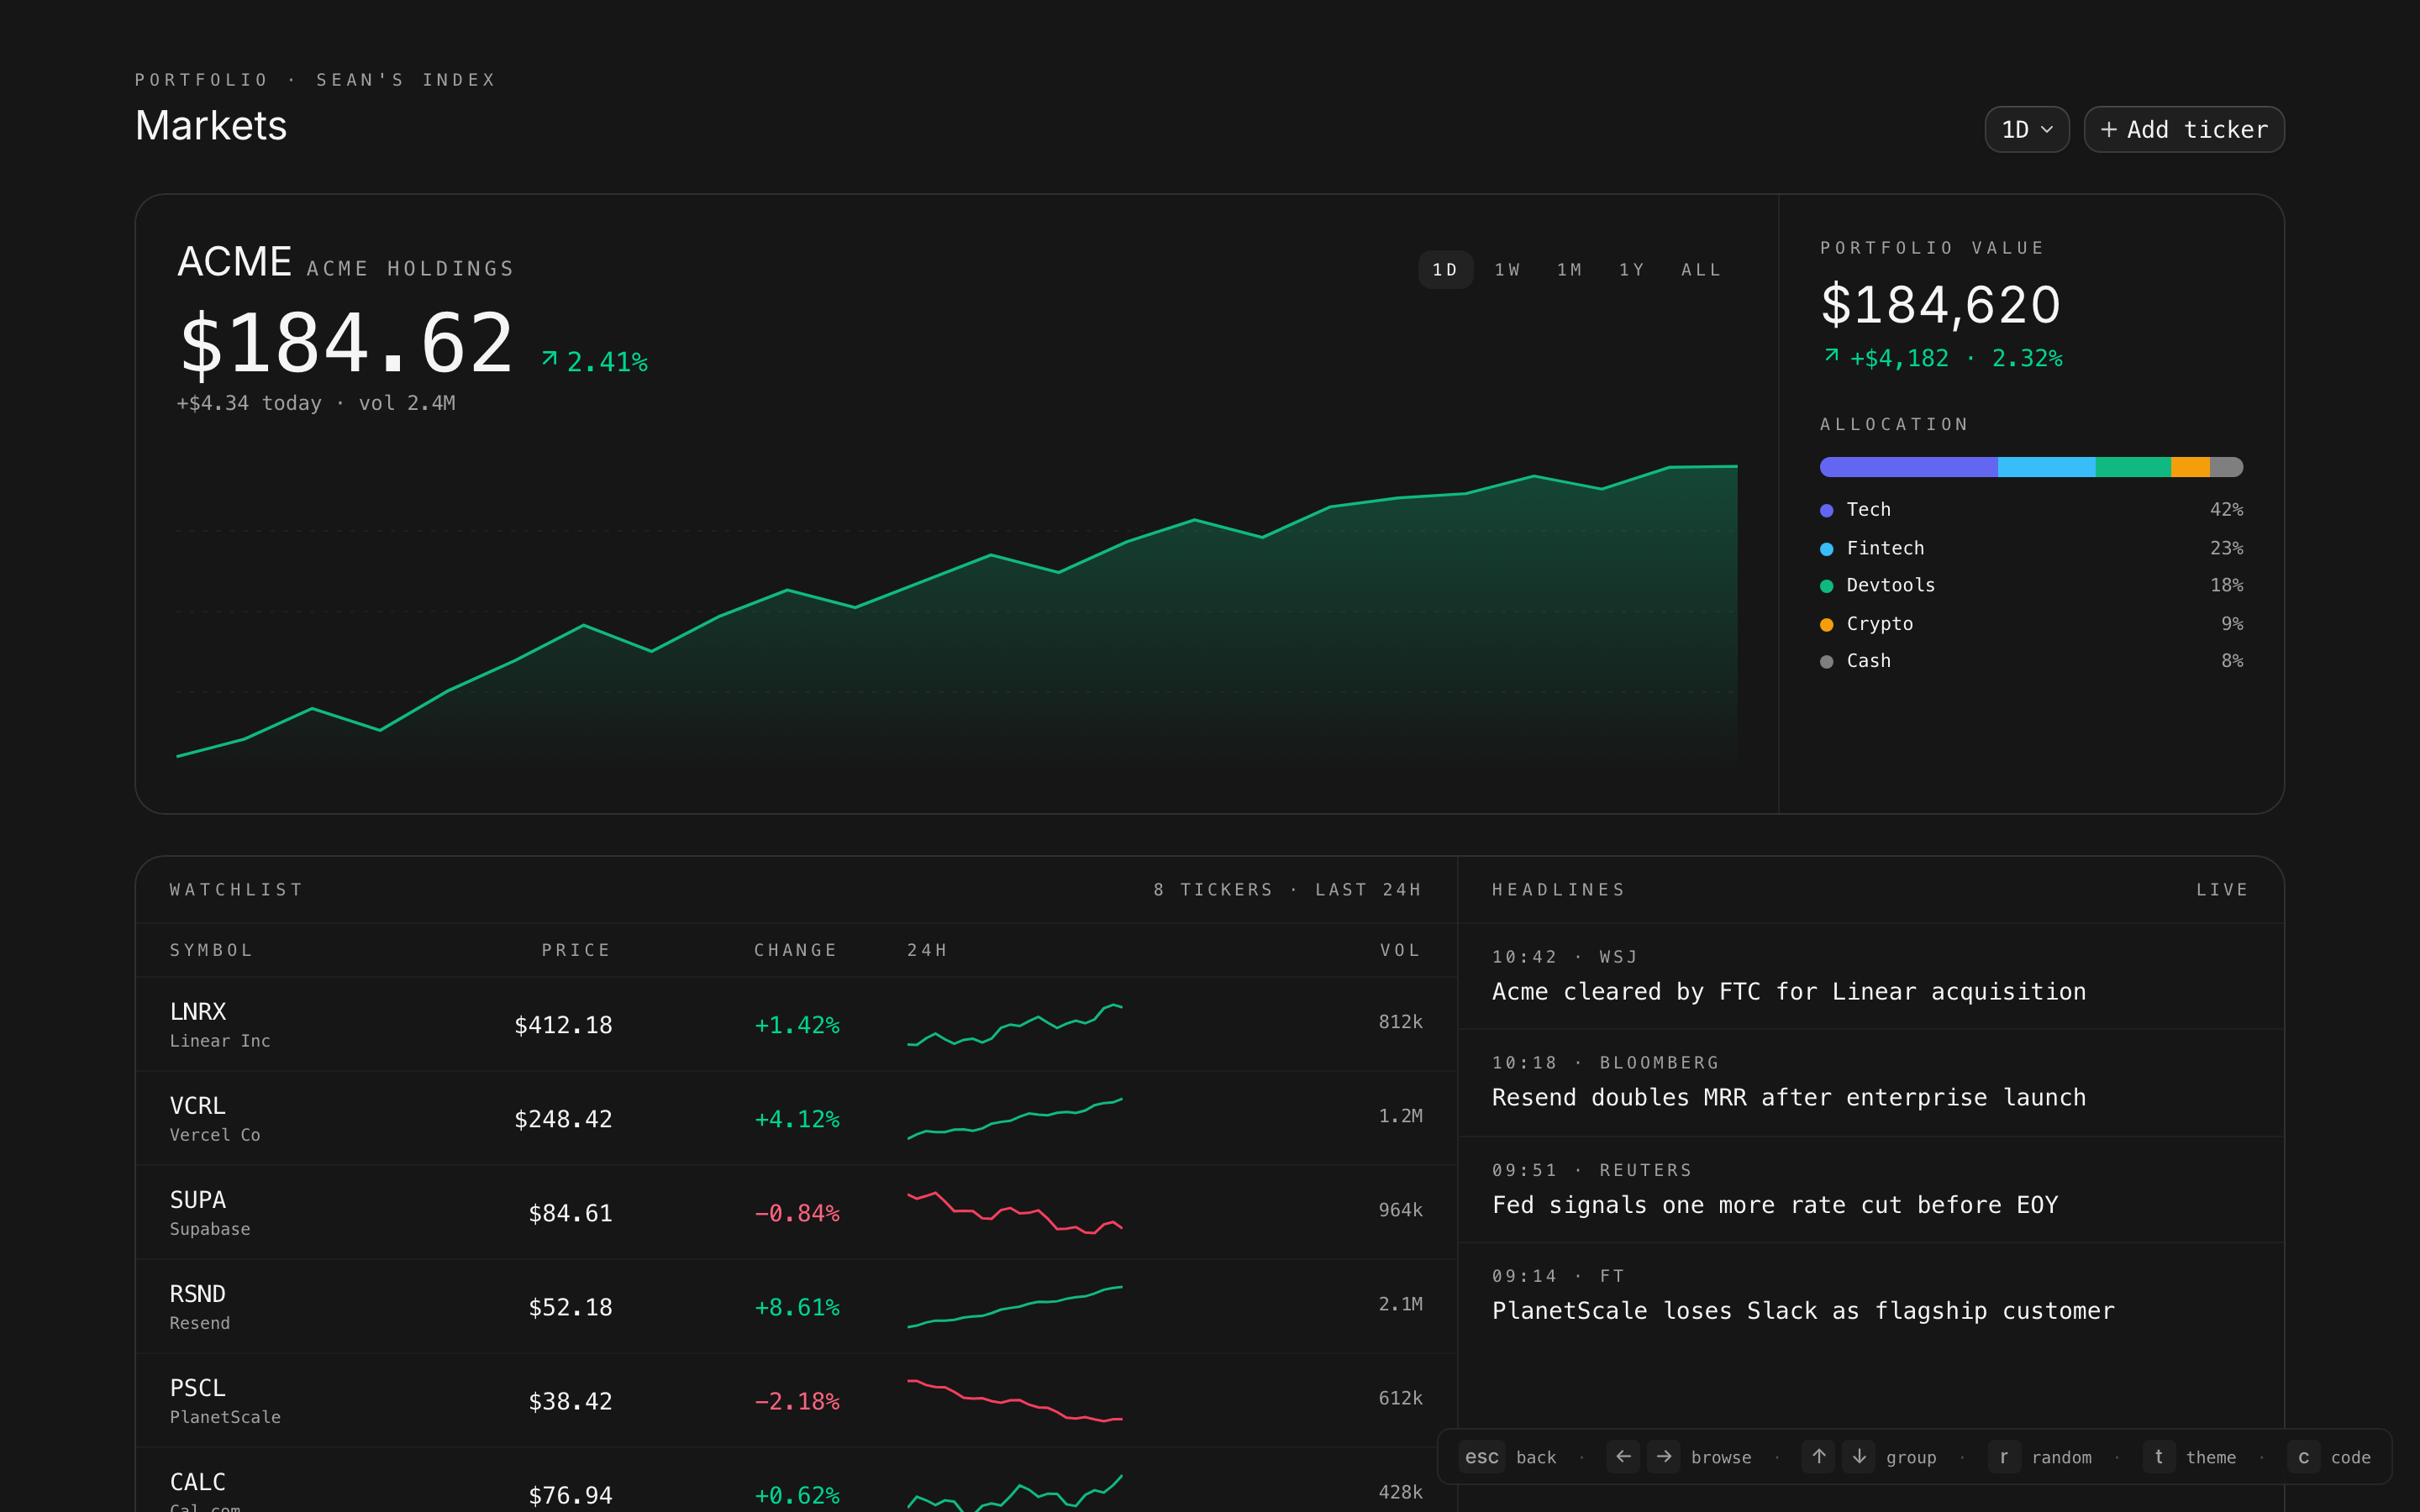The width and height of the screenshot is (2420, 1512).
Task: Open headline about Acme FTC clearance
Action: coord(1788,991)
